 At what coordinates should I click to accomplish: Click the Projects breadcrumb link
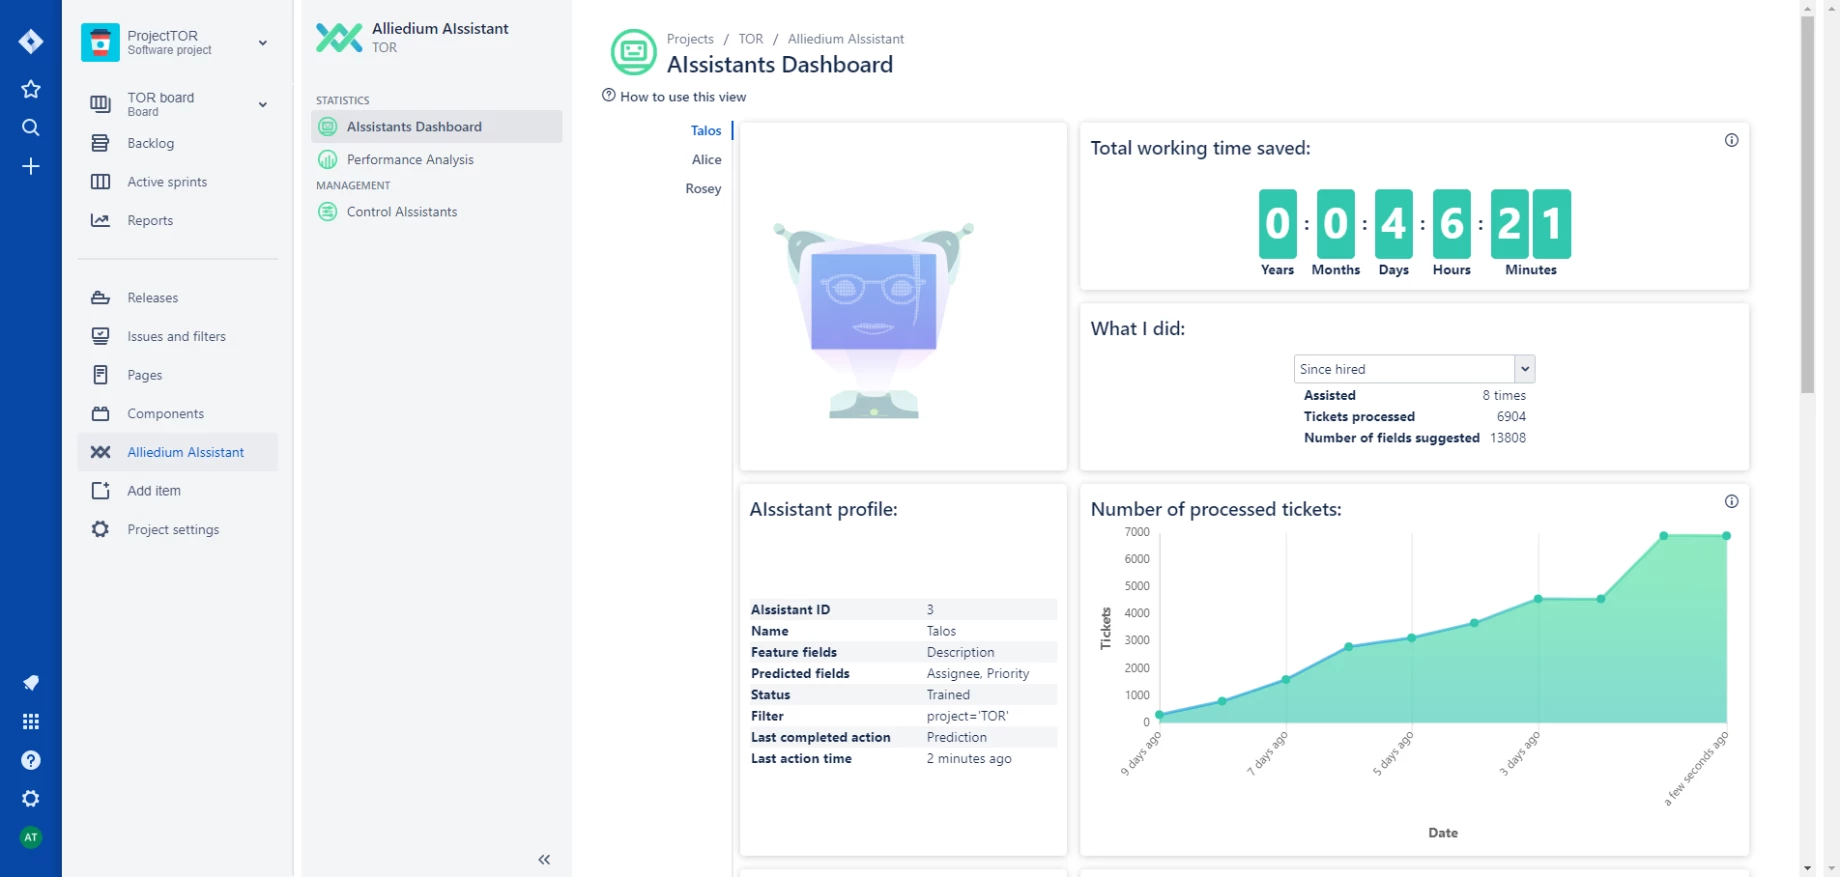coord(690,39)
